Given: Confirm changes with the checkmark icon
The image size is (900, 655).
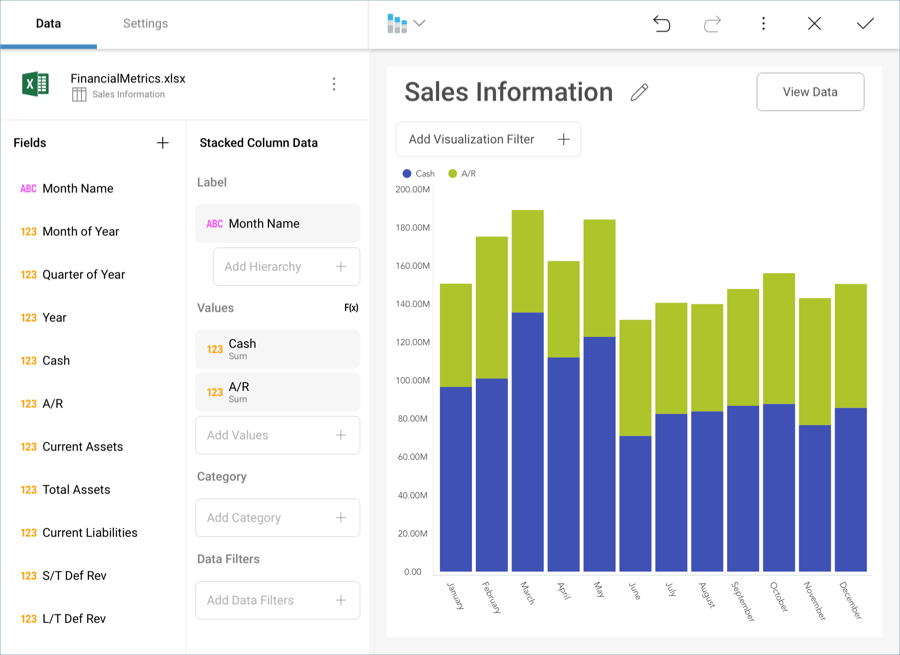Looking at the screenshot, I should pyautogui.click(x=865, y=24).
